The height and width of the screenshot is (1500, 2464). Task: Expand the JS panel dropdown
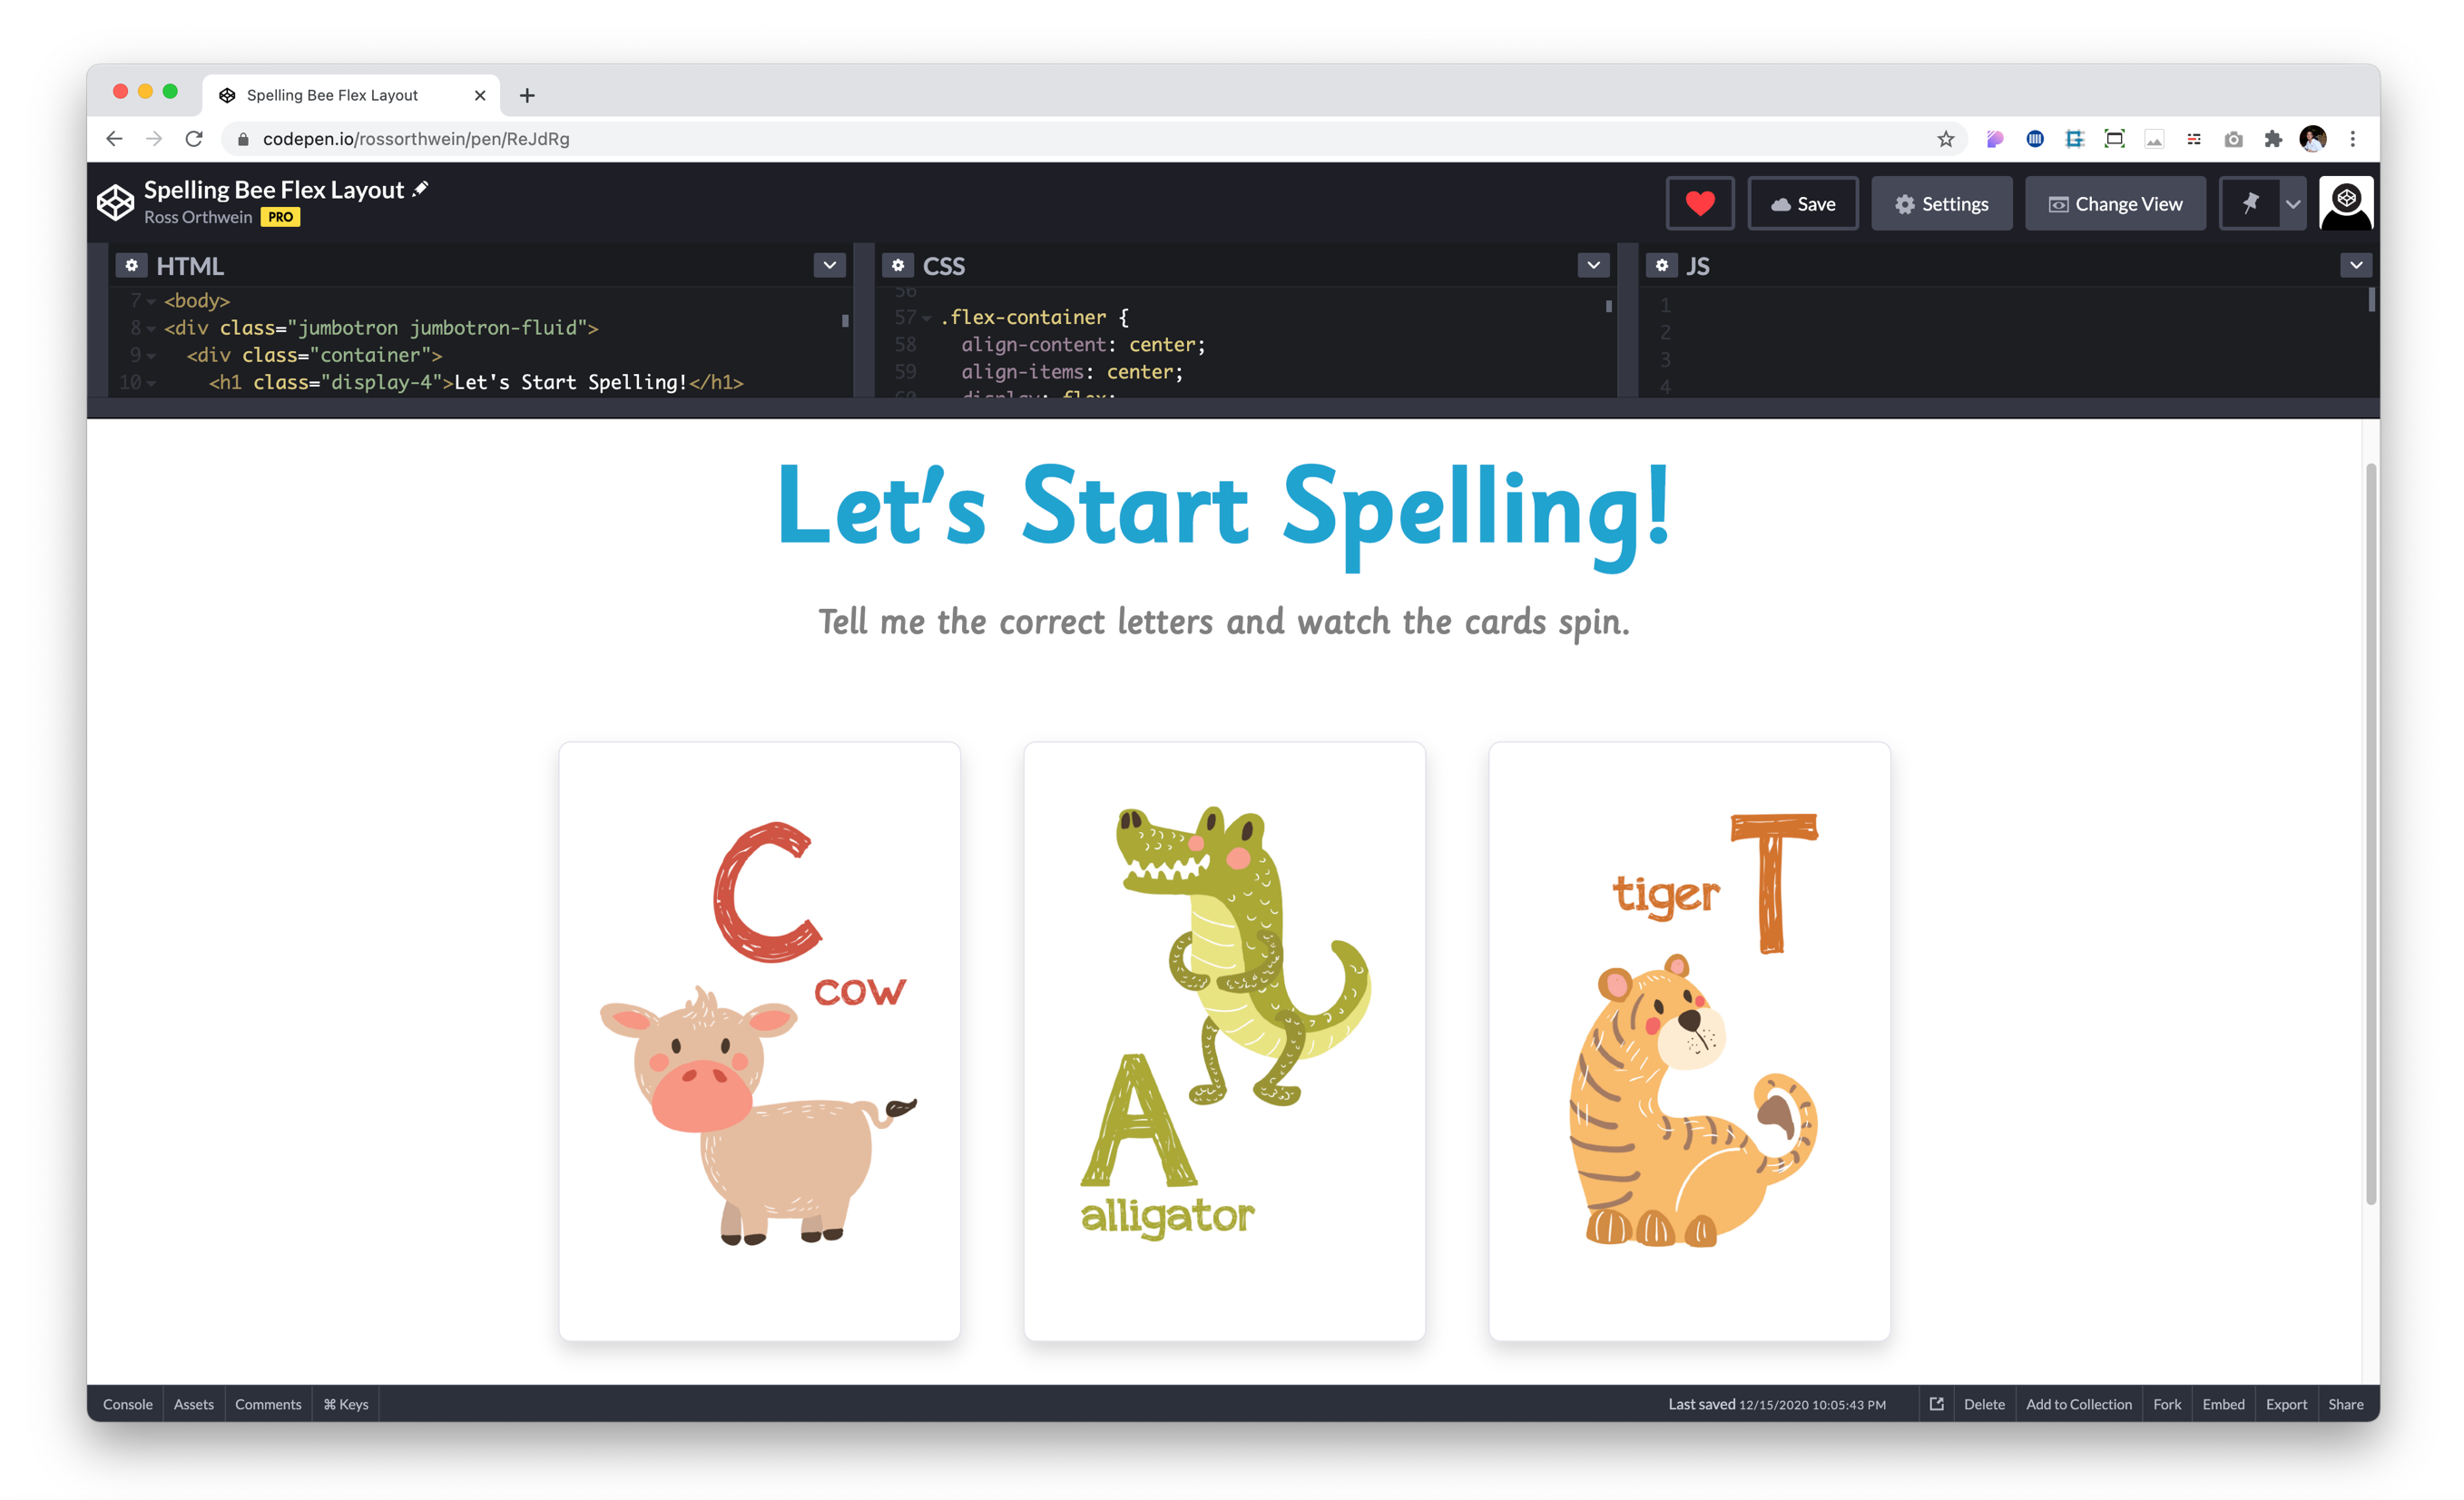tap(2356, 265)
